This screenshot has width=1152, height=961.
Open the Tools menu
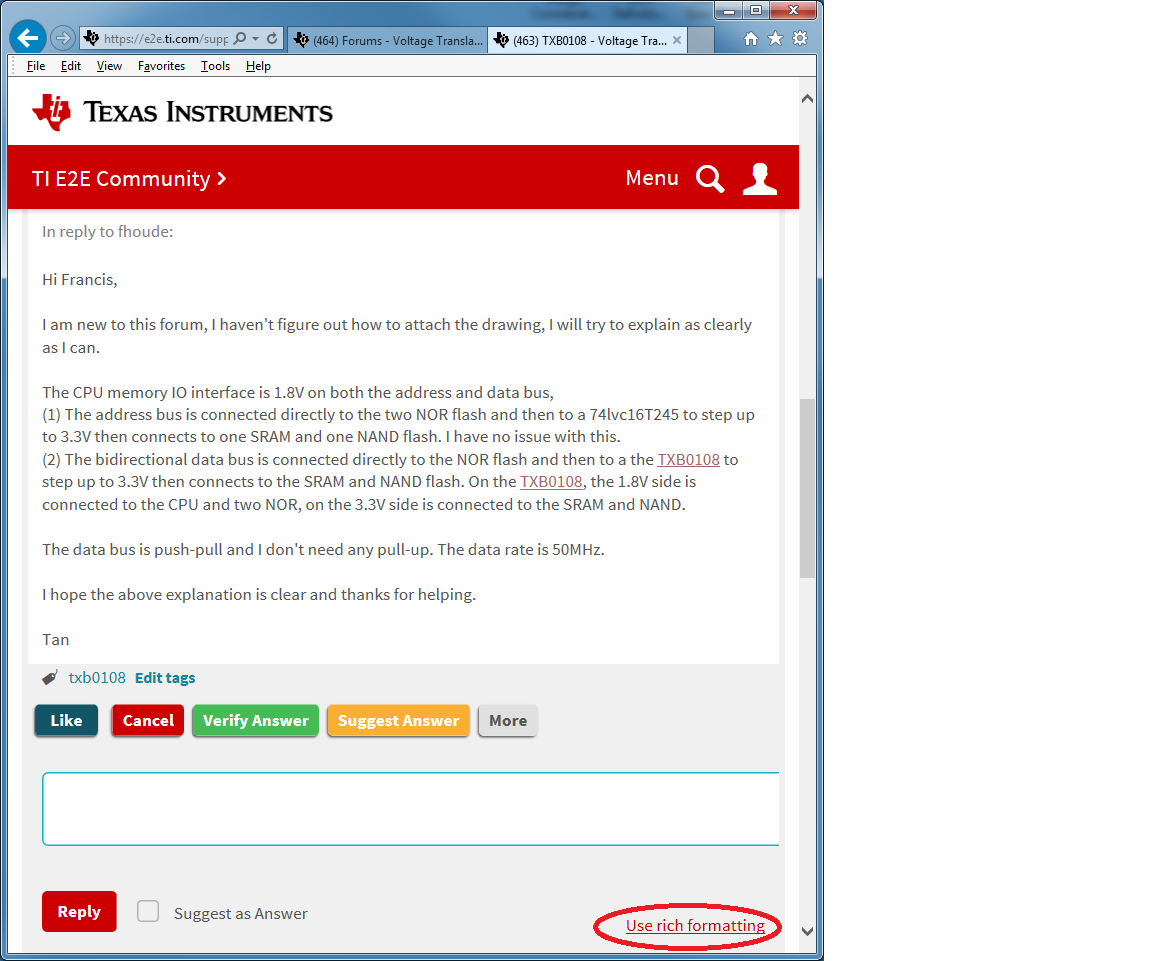215,66
